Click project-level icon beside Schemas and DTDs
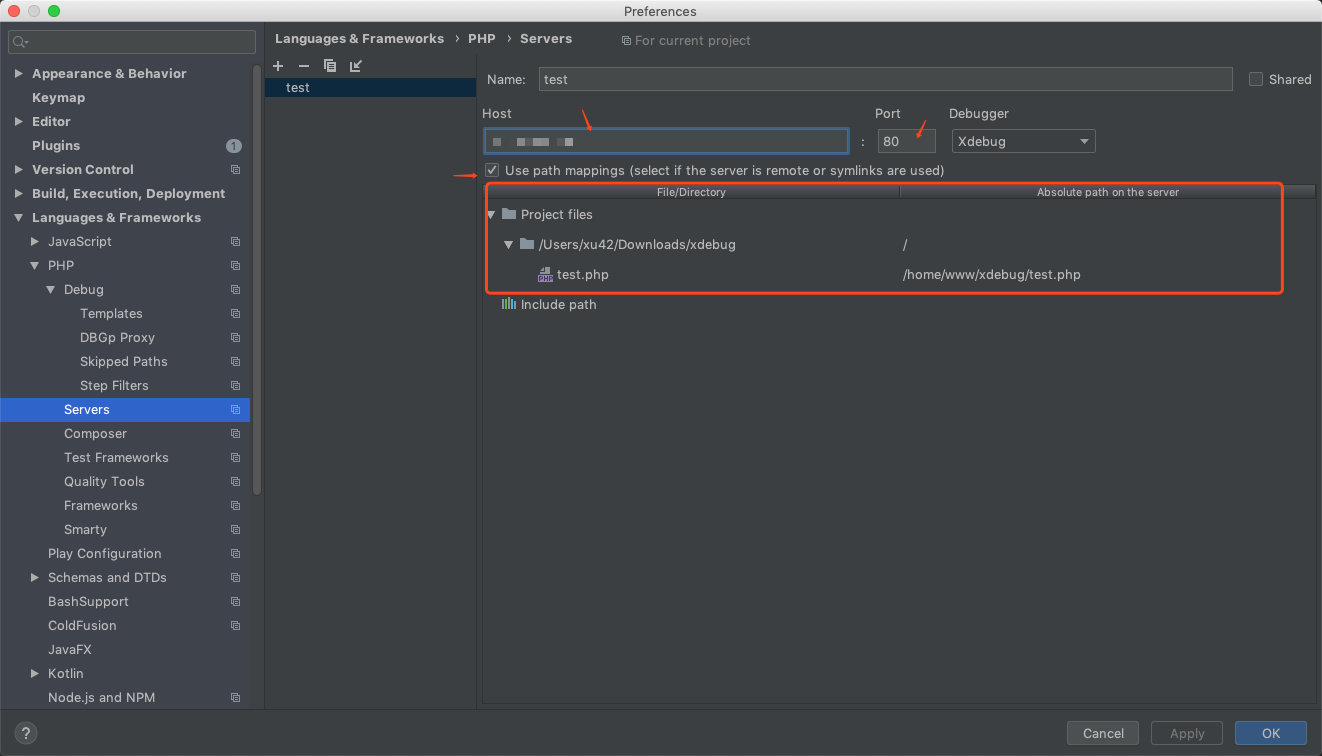The image size is (1322, 756). [x=235, y=578]
